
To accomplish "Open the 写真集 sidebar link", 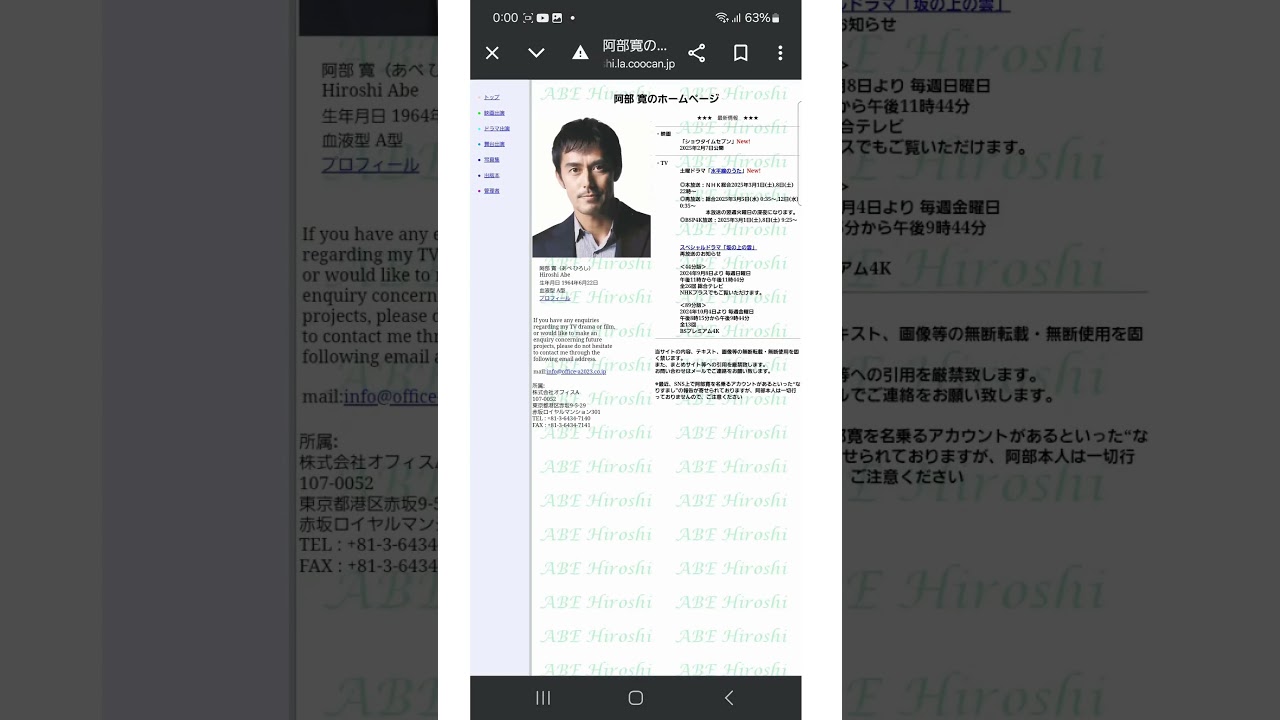I will click(492, 160).
